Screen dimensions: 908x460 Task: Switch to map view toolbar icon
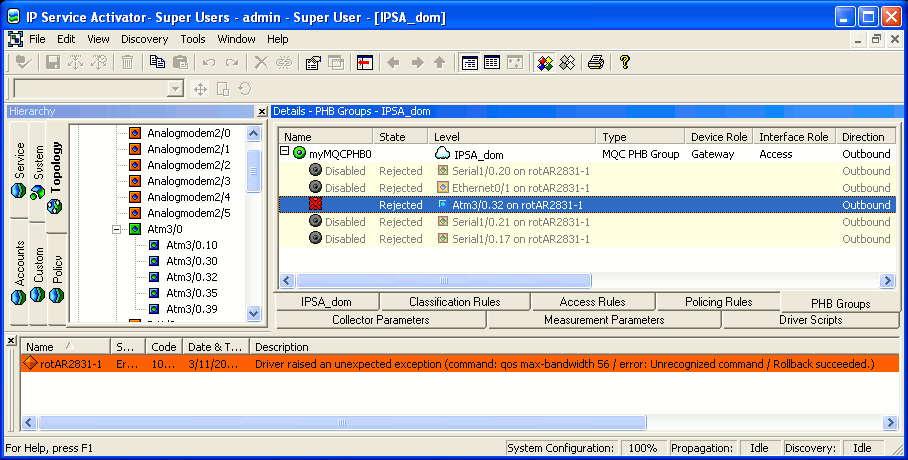(515, 63)
